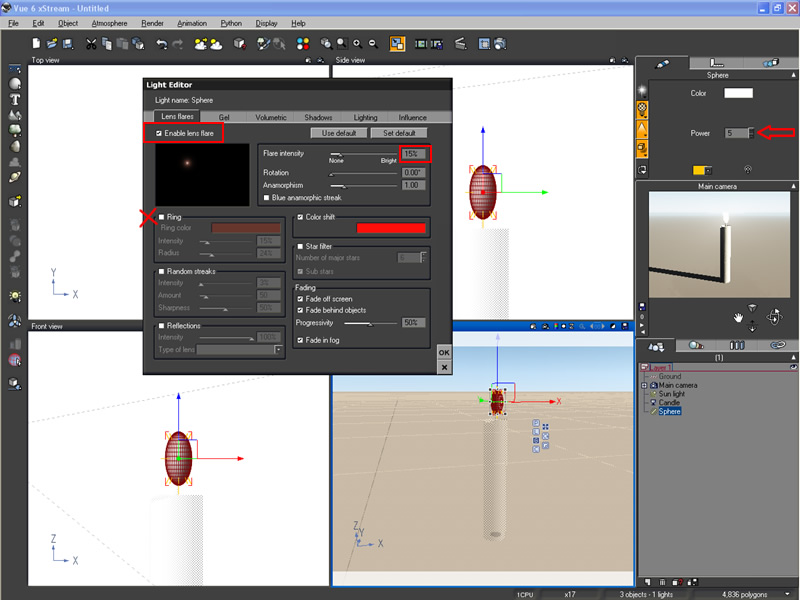Zoom in using the magnifier plus icon
Viewport: 800px width, 600px height.
coord(358,44)
